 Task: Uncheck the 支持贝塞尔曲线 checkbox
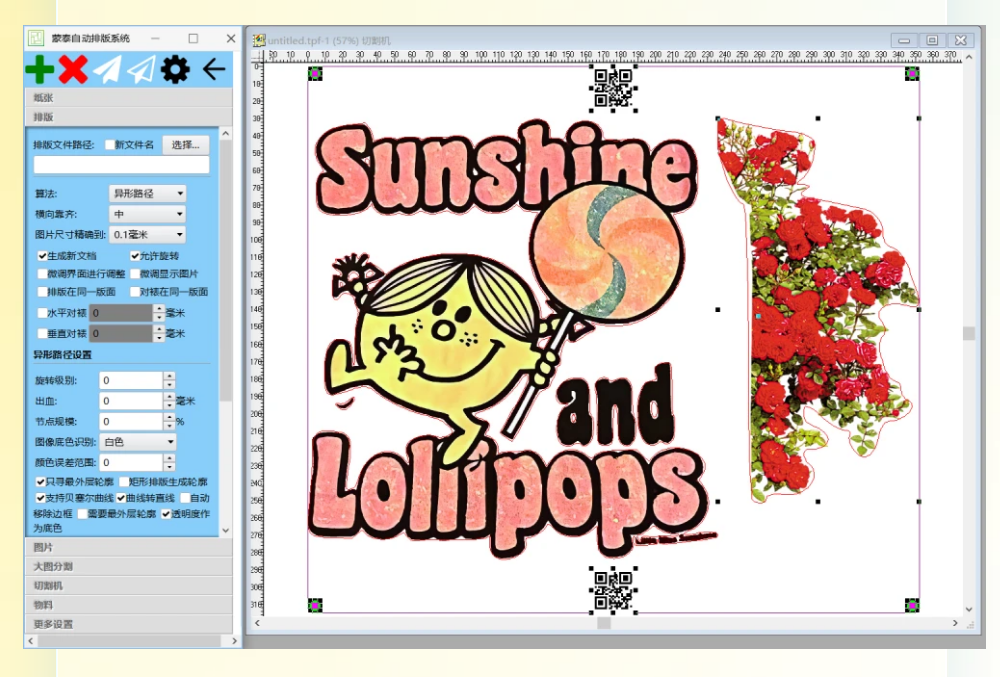click(x=40, y=498)
